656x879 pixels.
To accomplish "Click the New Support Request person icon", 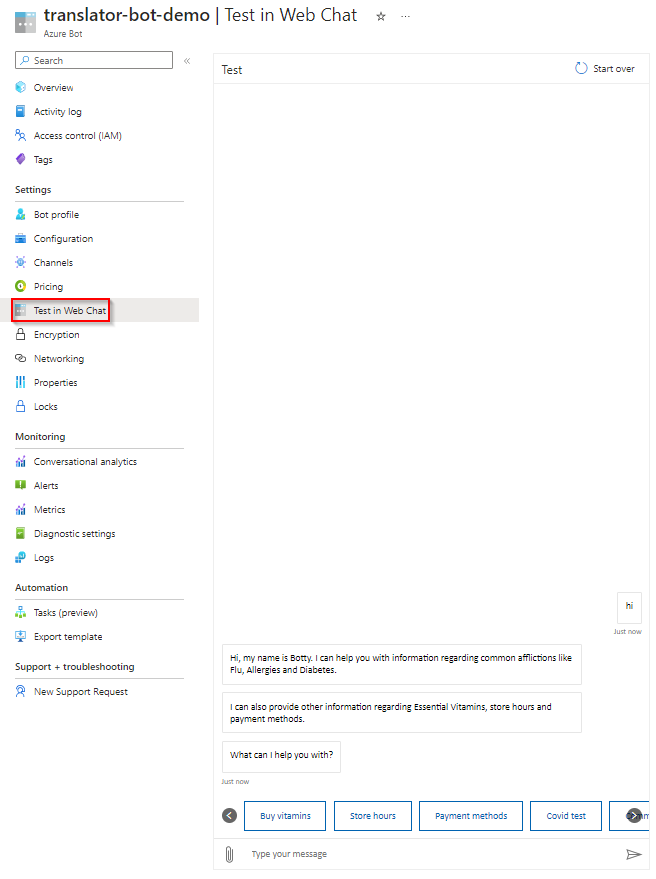I will pyautogui.click(x=21, y=691).
